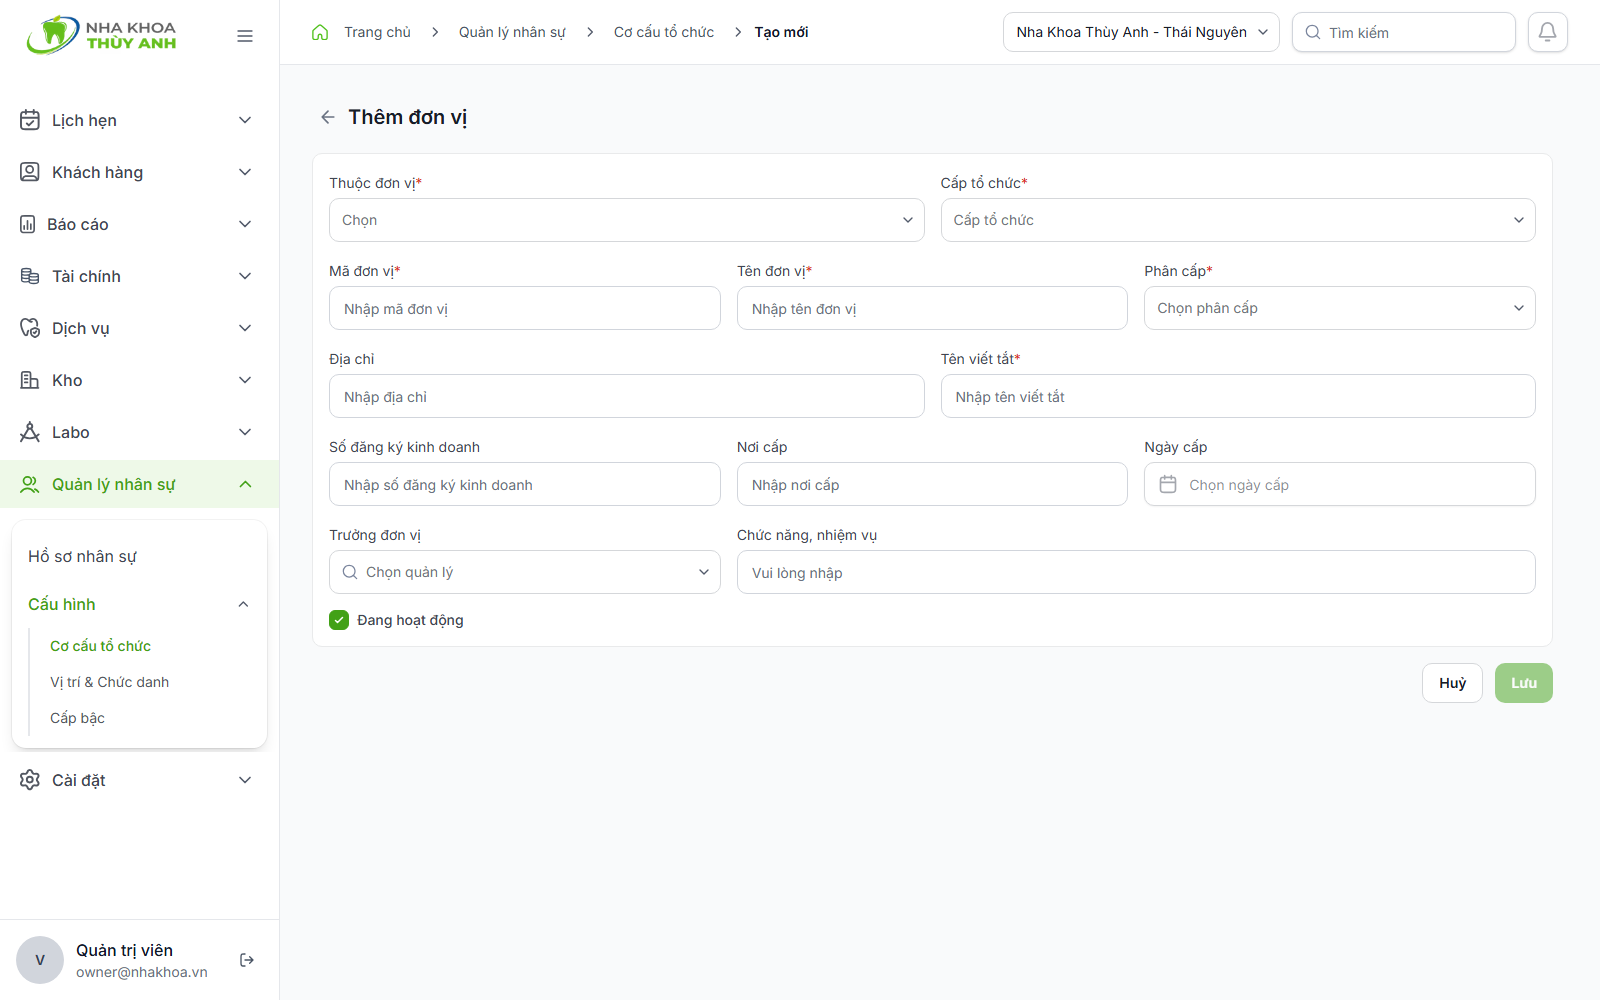The width and height of the screenshot is (1600, 1000).
Task: Go to Quản lý nhân sự breadcrumb link
Action: pyautogui.click(x=512, y=32)
